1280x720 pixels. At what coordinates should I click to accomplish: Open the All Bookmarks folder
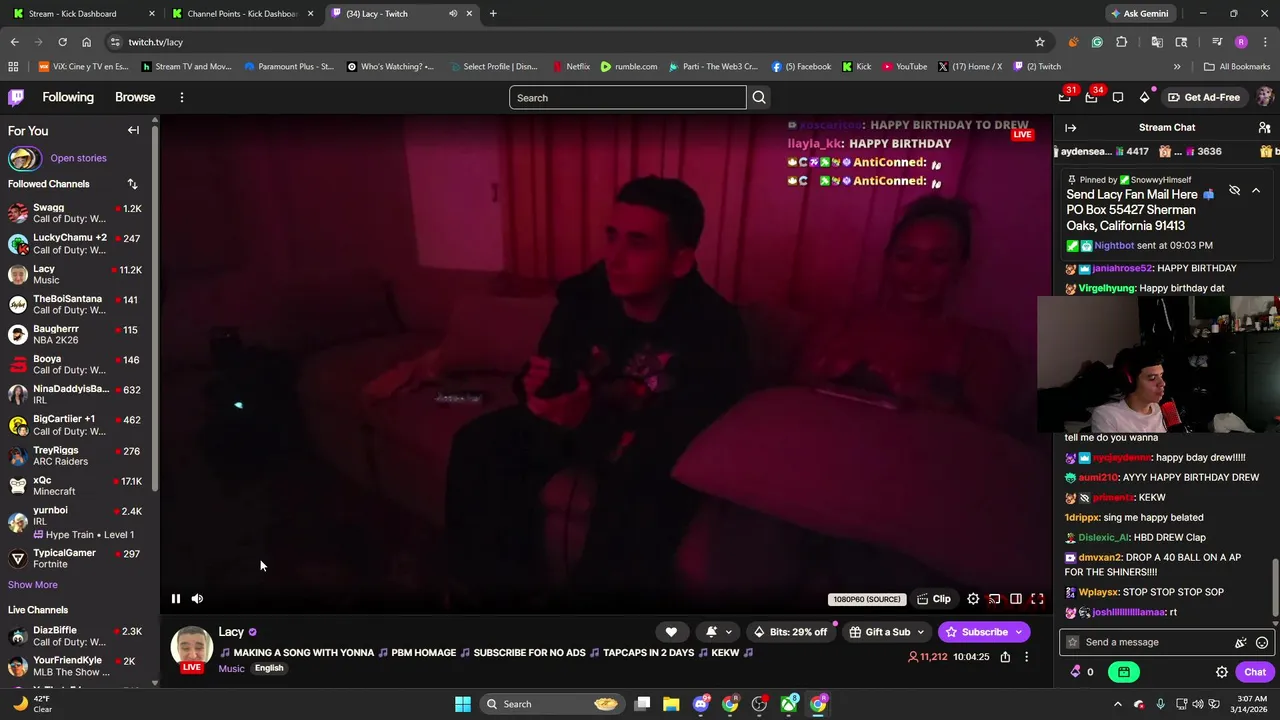tap(1237, 67)
